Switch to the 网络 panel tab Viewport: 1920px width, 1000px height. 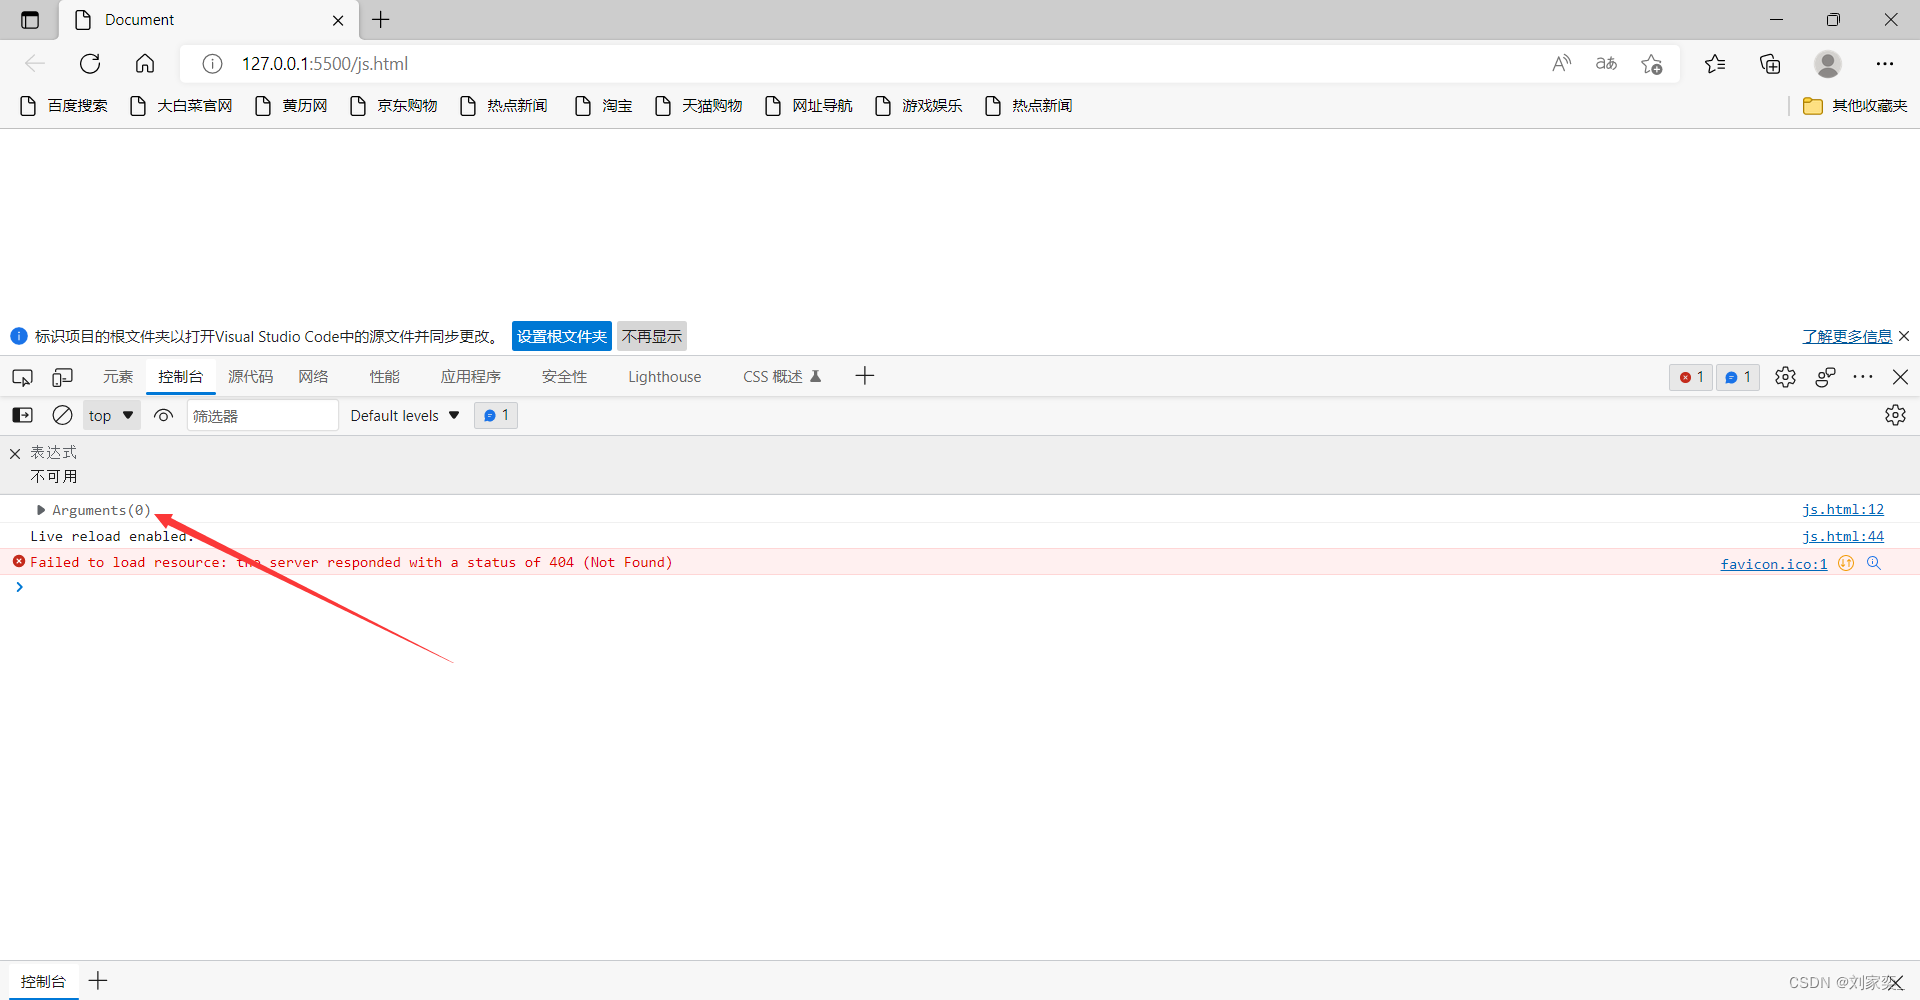(313, 376)
